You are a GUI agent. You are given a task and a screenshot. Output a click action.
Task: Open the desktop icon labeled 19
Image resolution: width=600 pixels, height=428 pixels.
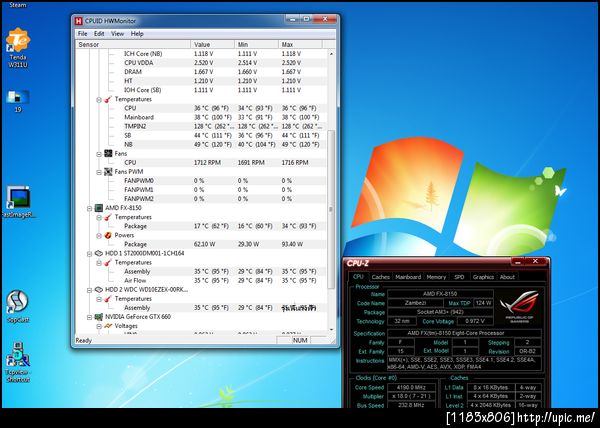coord(17,98)
